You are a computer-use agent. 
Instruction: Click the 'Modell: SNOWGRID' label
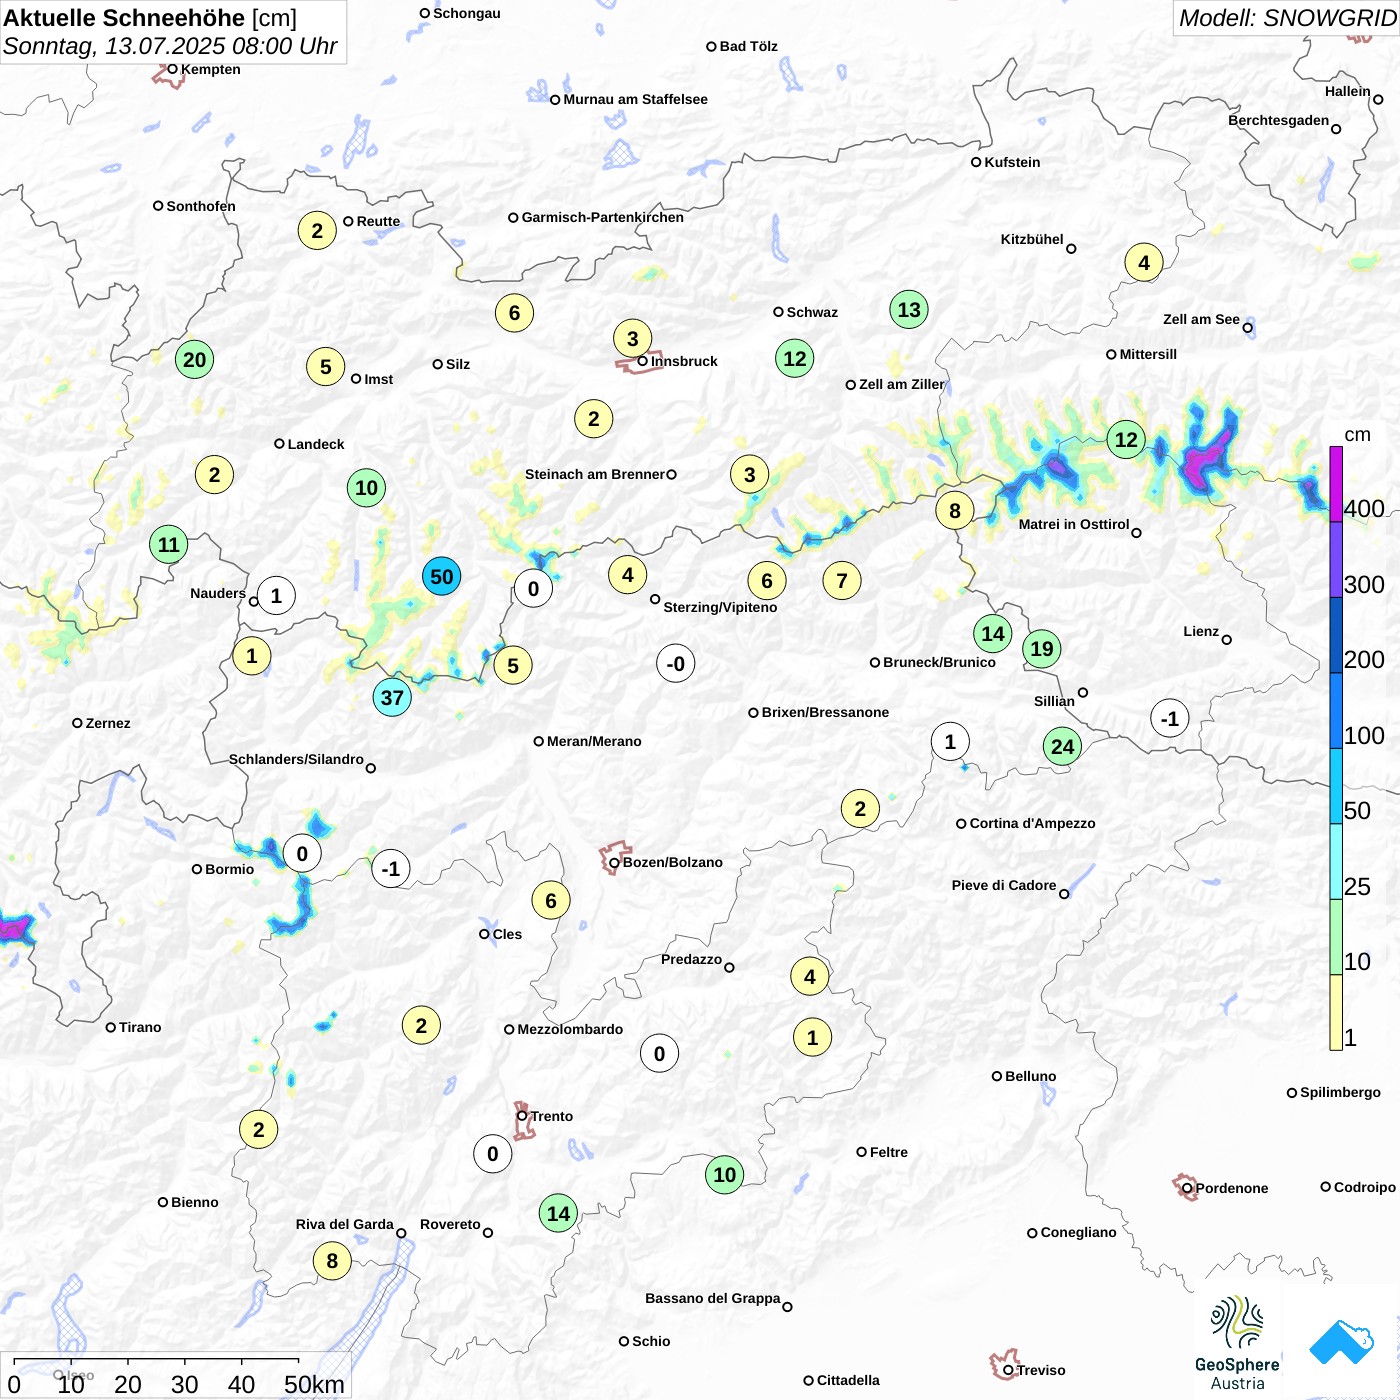[1287, 17]
